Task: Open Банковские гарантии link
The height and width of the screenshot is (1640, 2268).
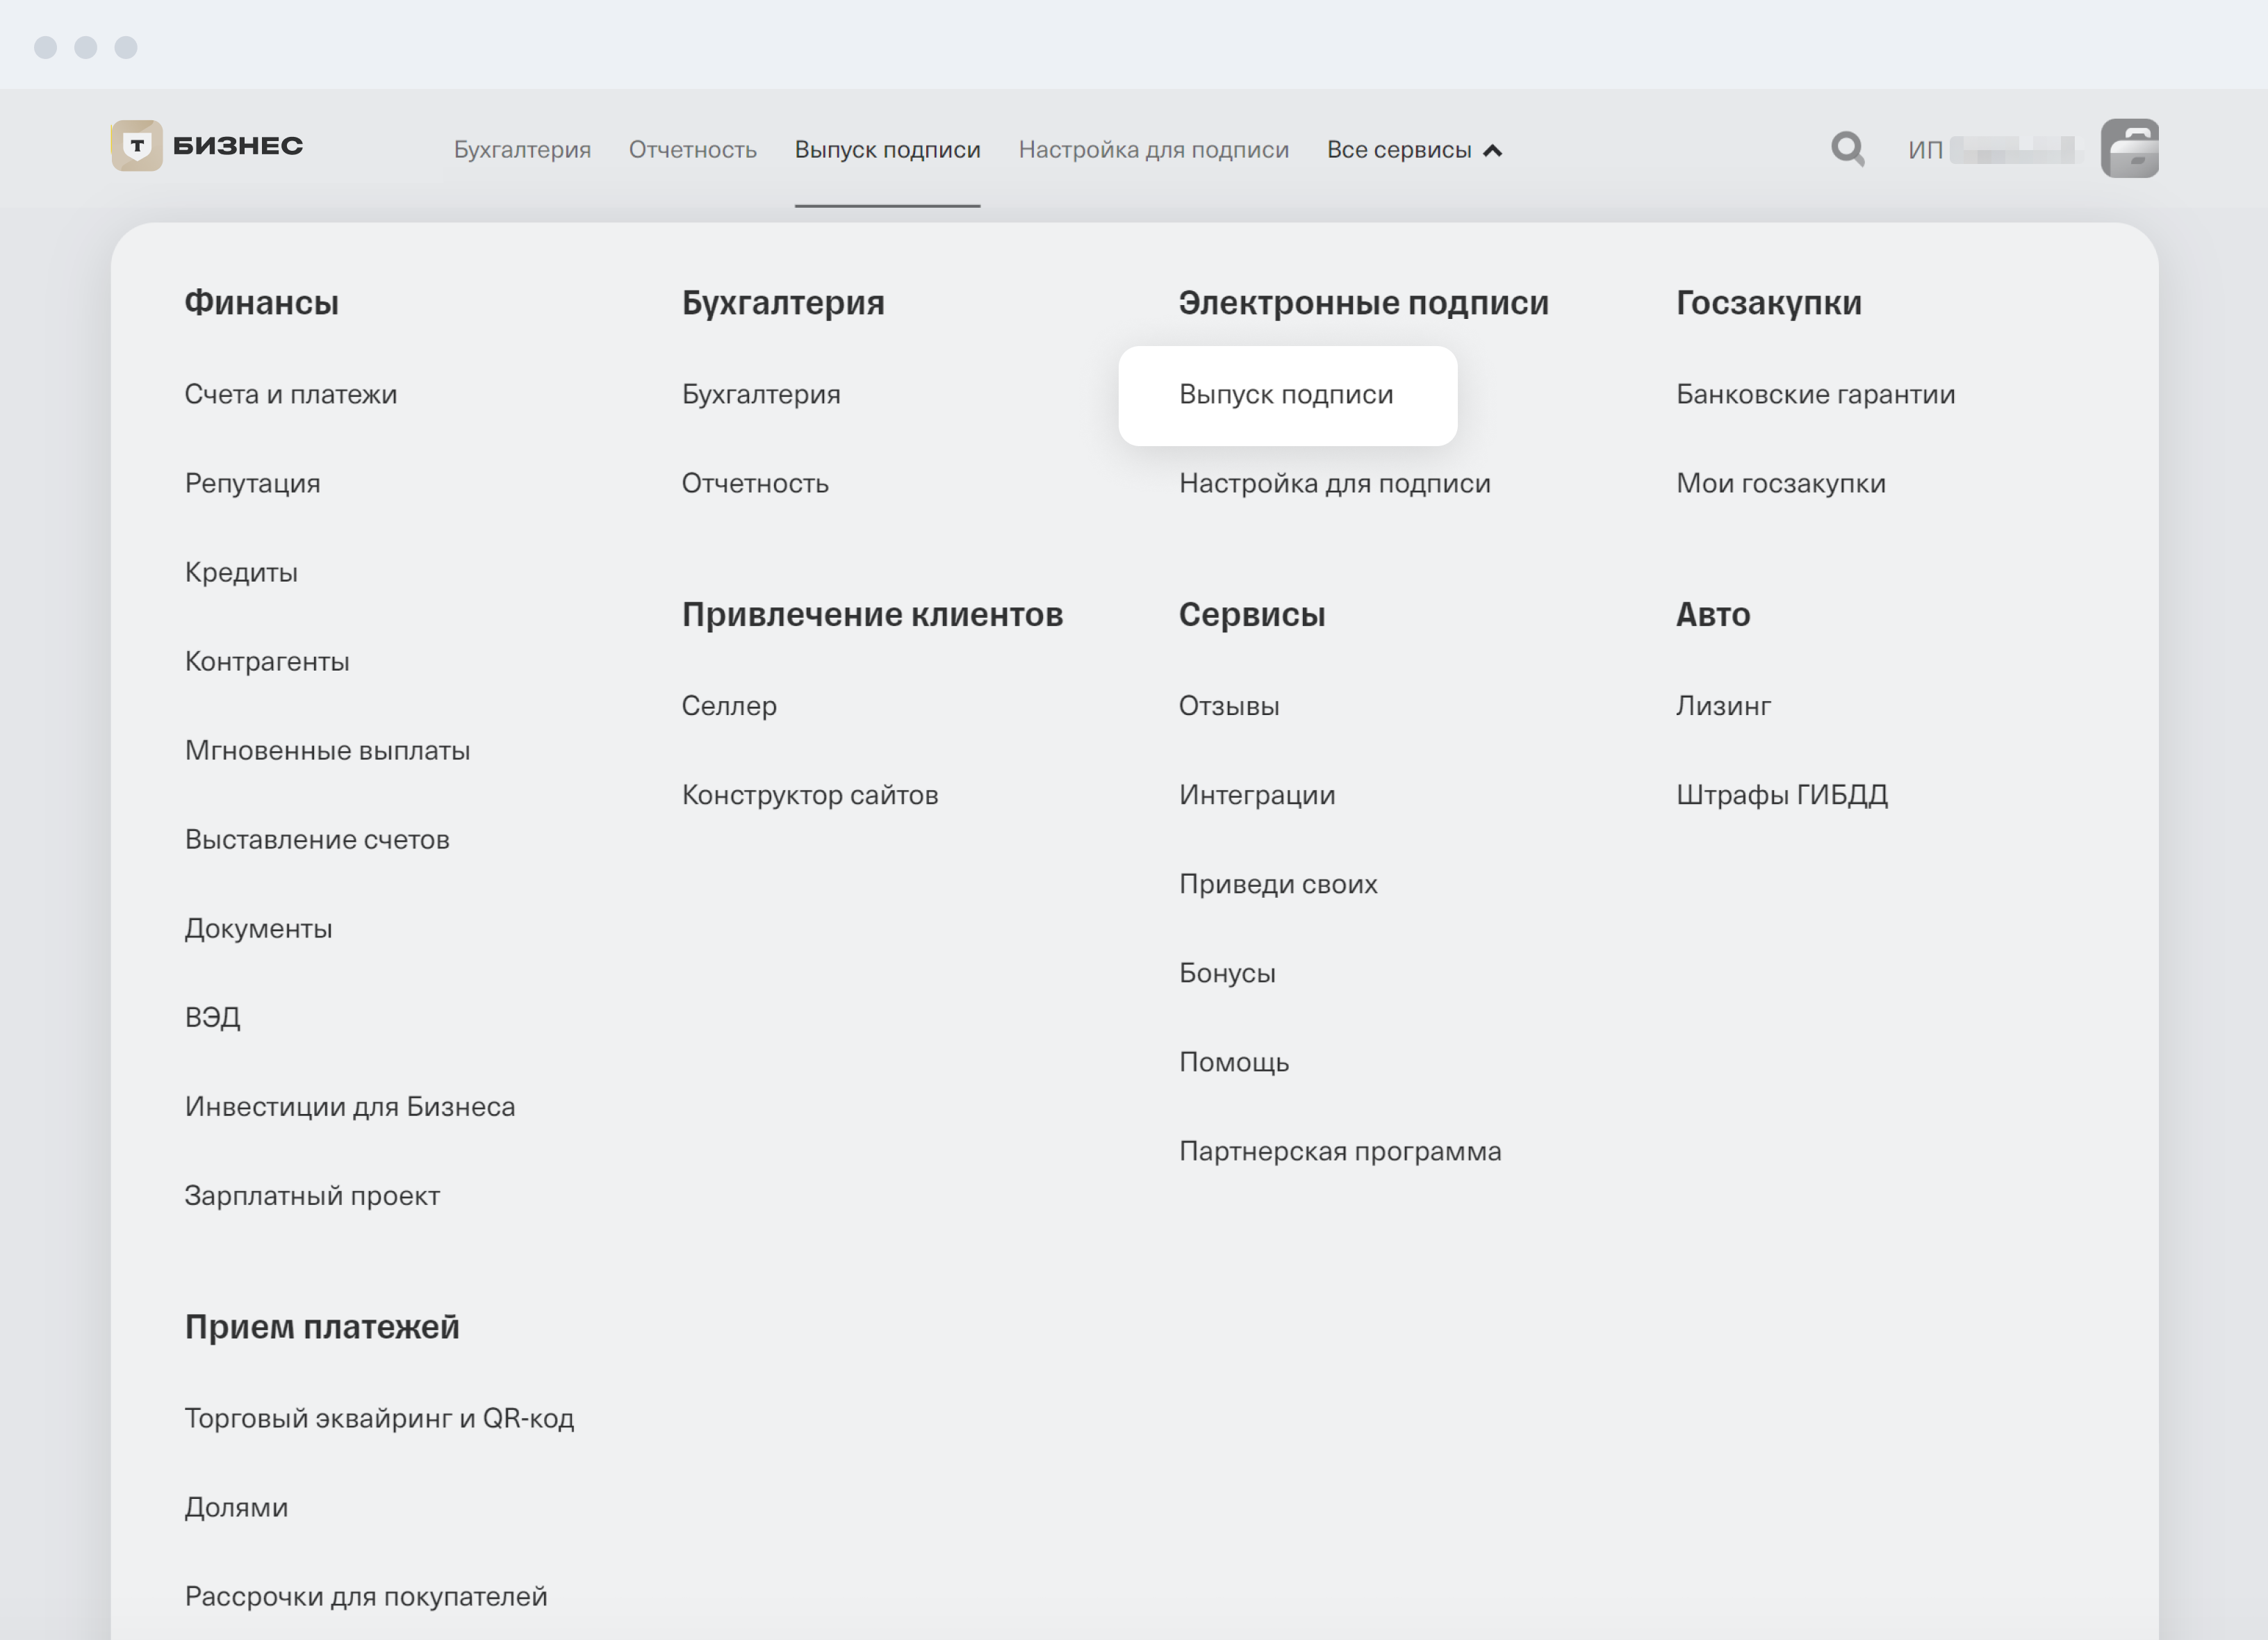Action: point(1815,394)
